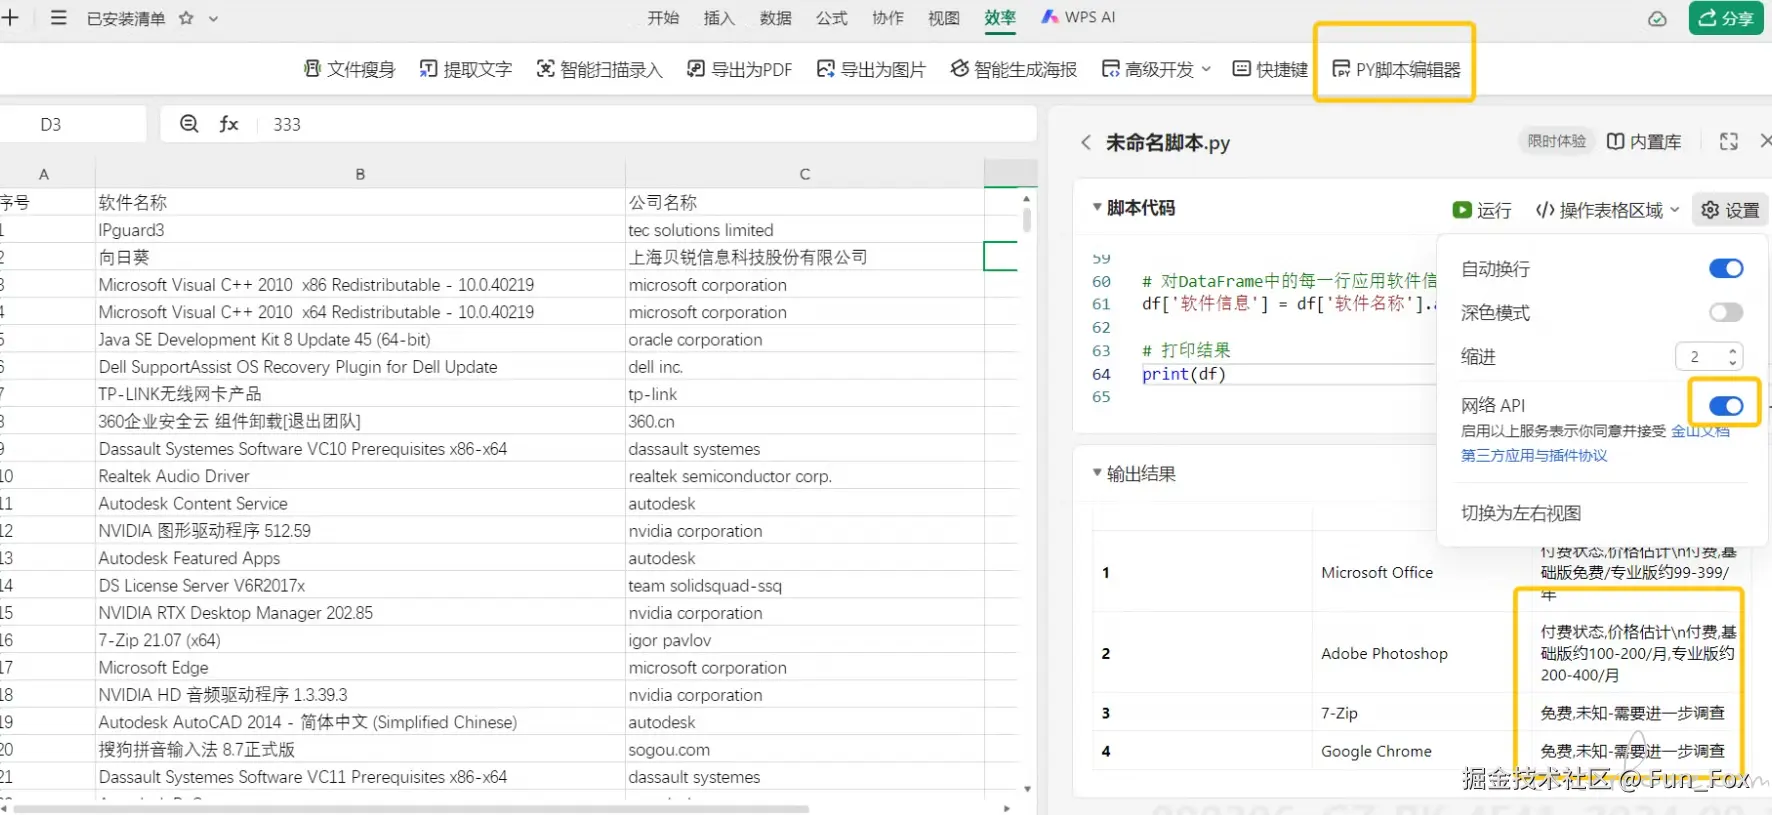Click Adobe Photoshop in output results

click(1384, 653)
